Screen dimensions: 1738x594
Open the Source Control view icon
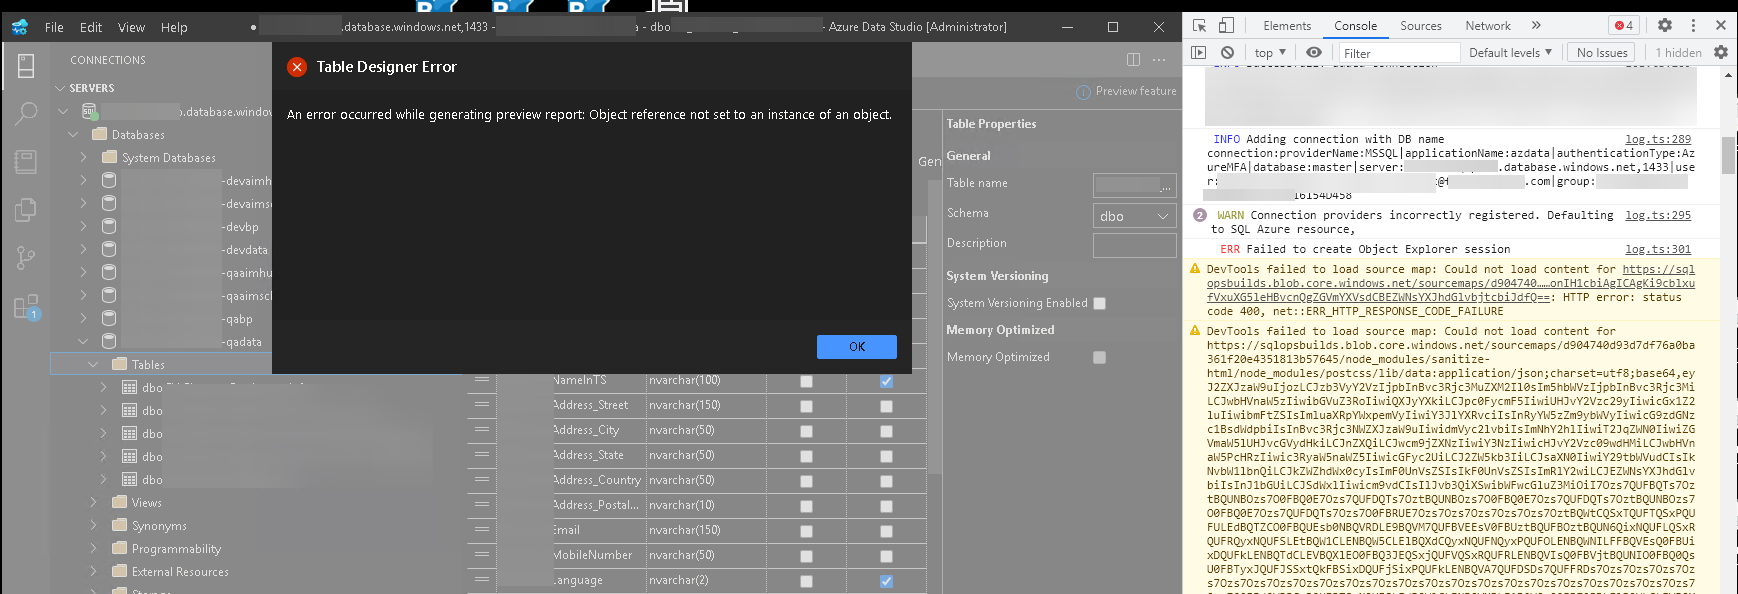26,257
